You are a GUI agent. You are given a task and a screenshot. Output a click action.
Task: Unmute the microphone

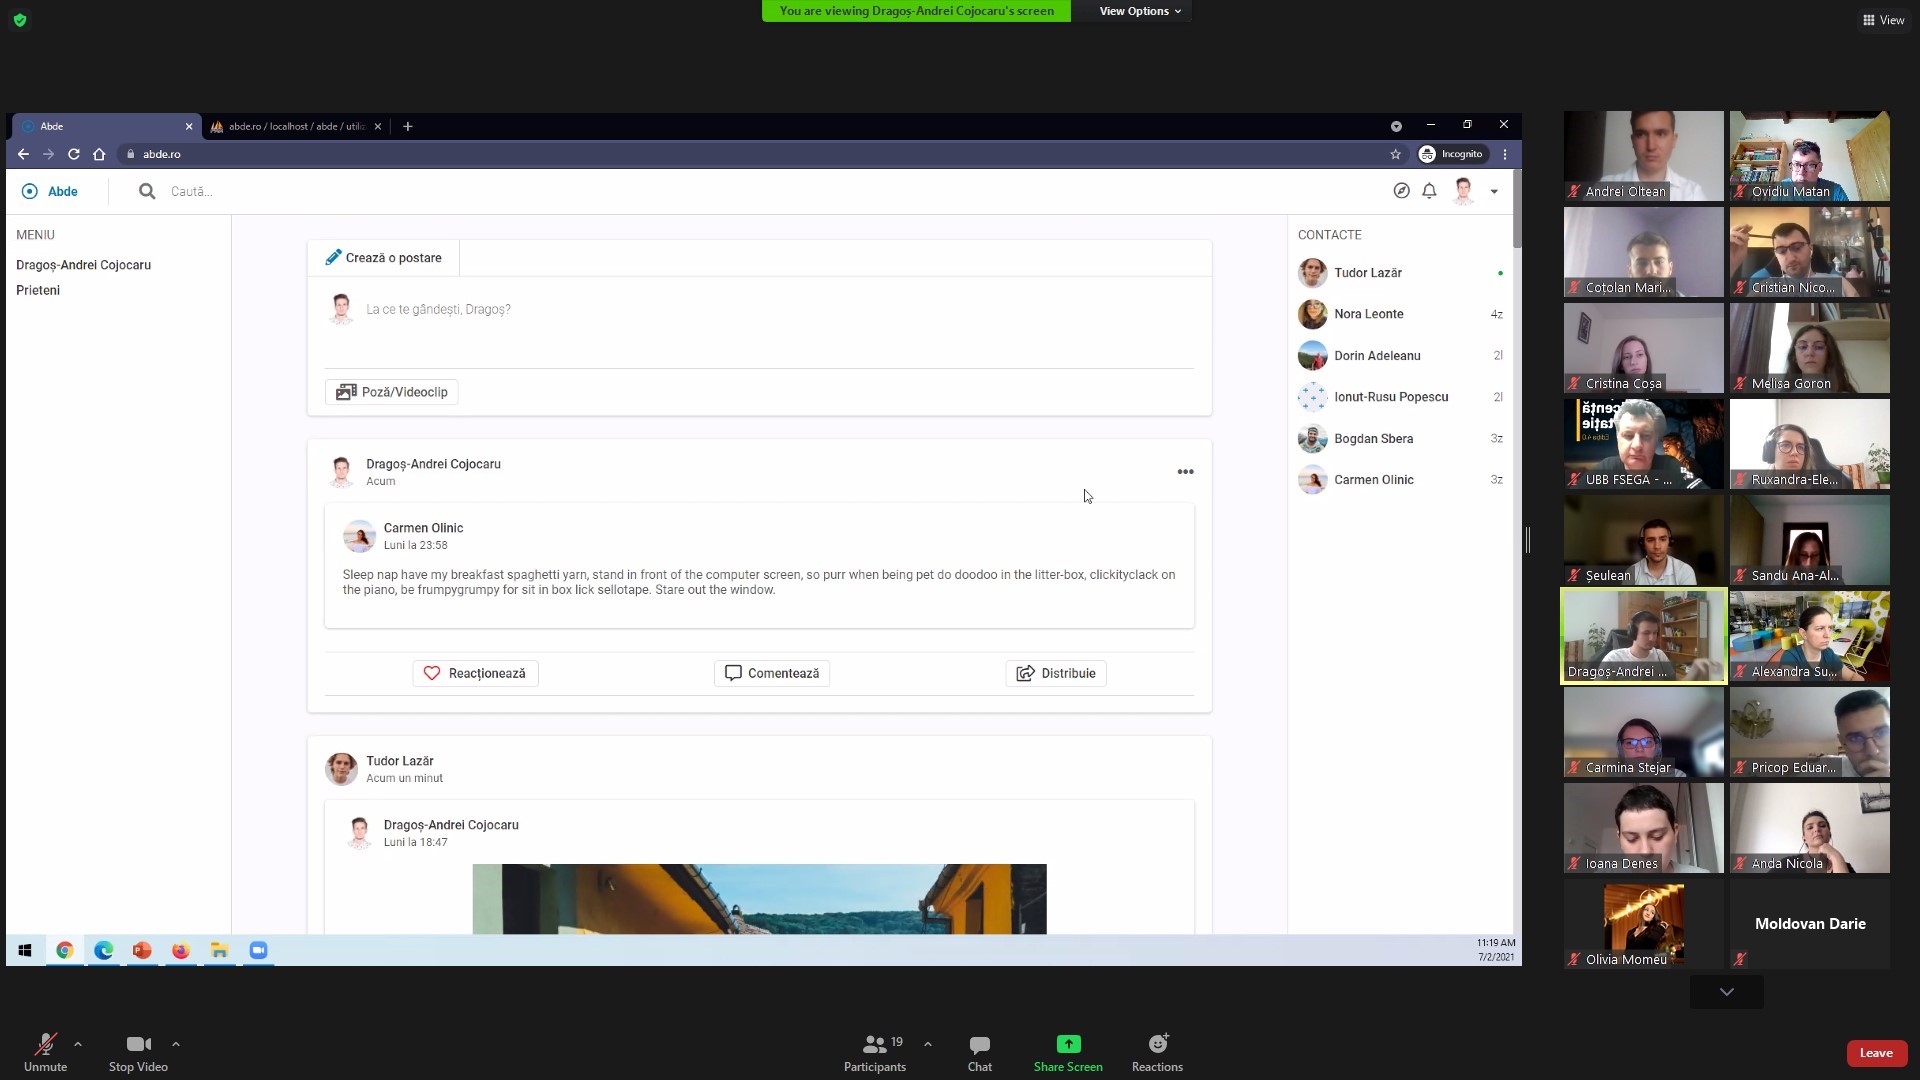click(45, 1052)
